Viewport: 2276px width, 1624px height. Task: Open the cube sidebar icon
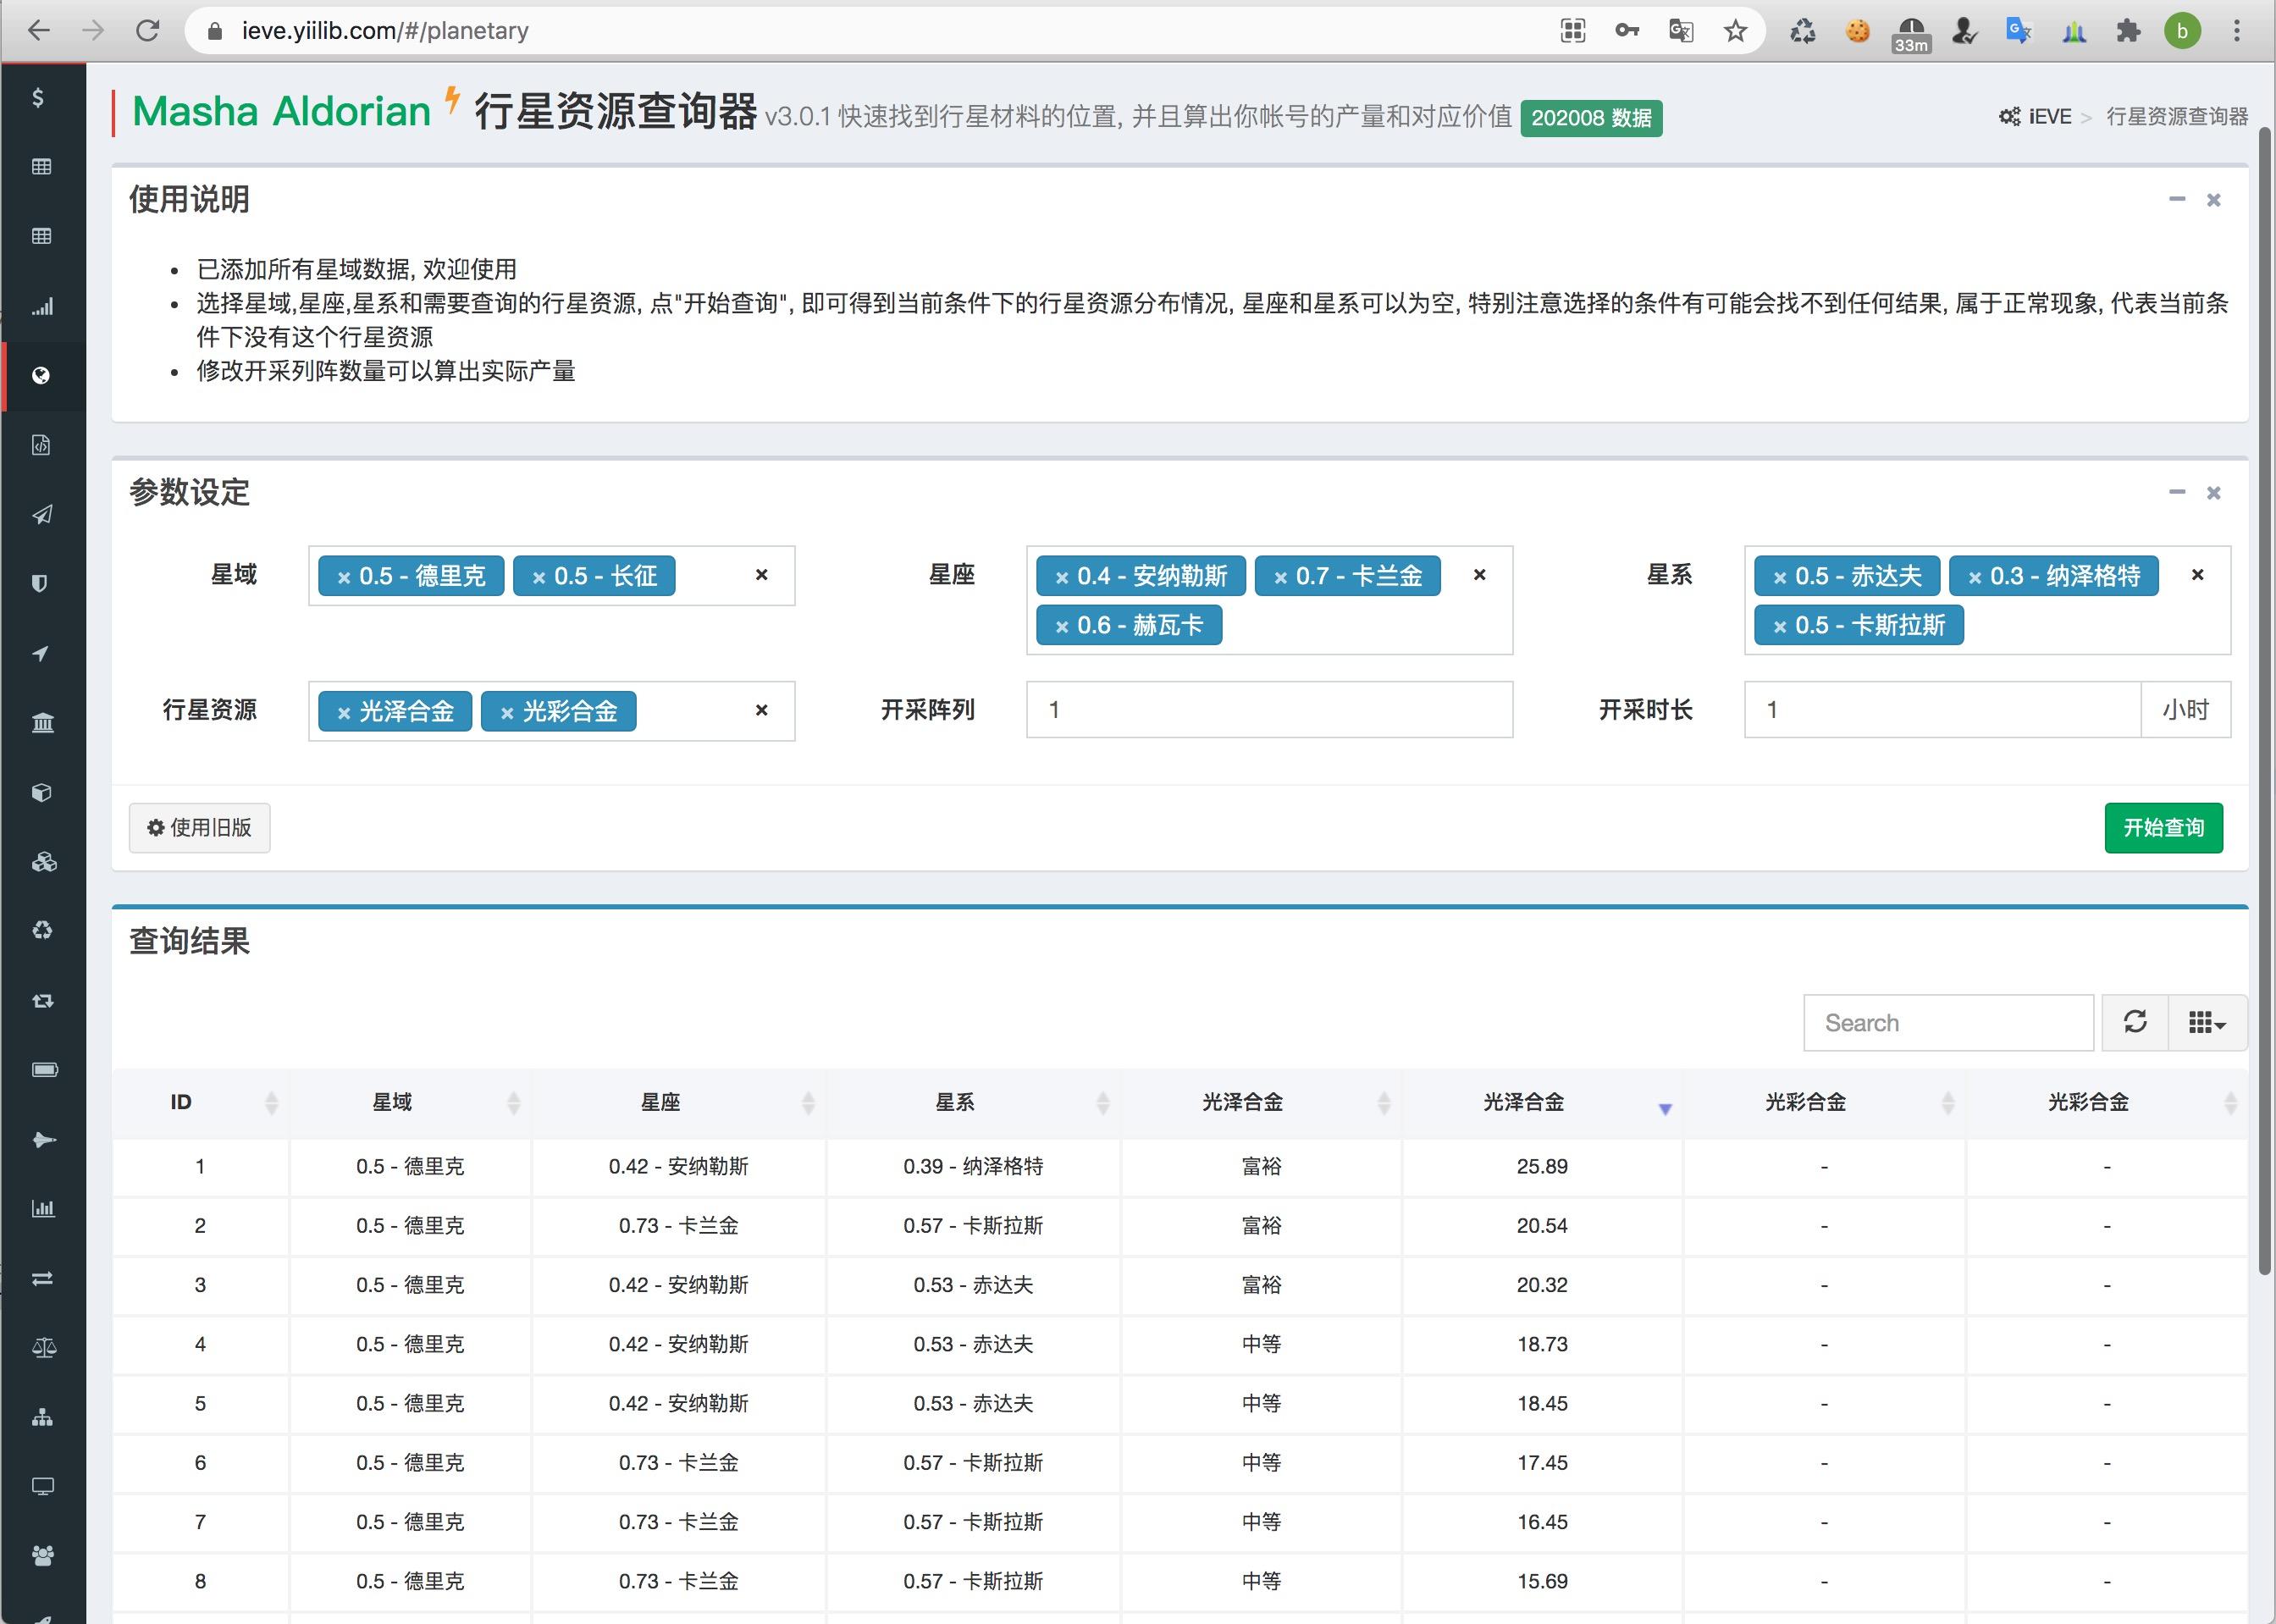tap(41, 793)
